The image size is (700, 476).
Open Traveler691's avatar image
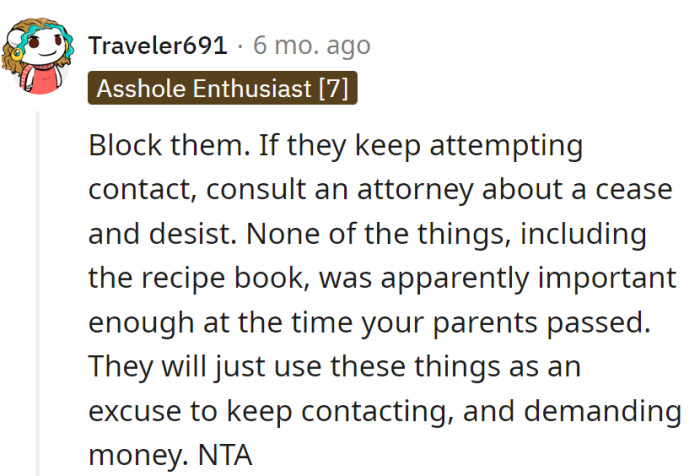click(x=38, y=56)
